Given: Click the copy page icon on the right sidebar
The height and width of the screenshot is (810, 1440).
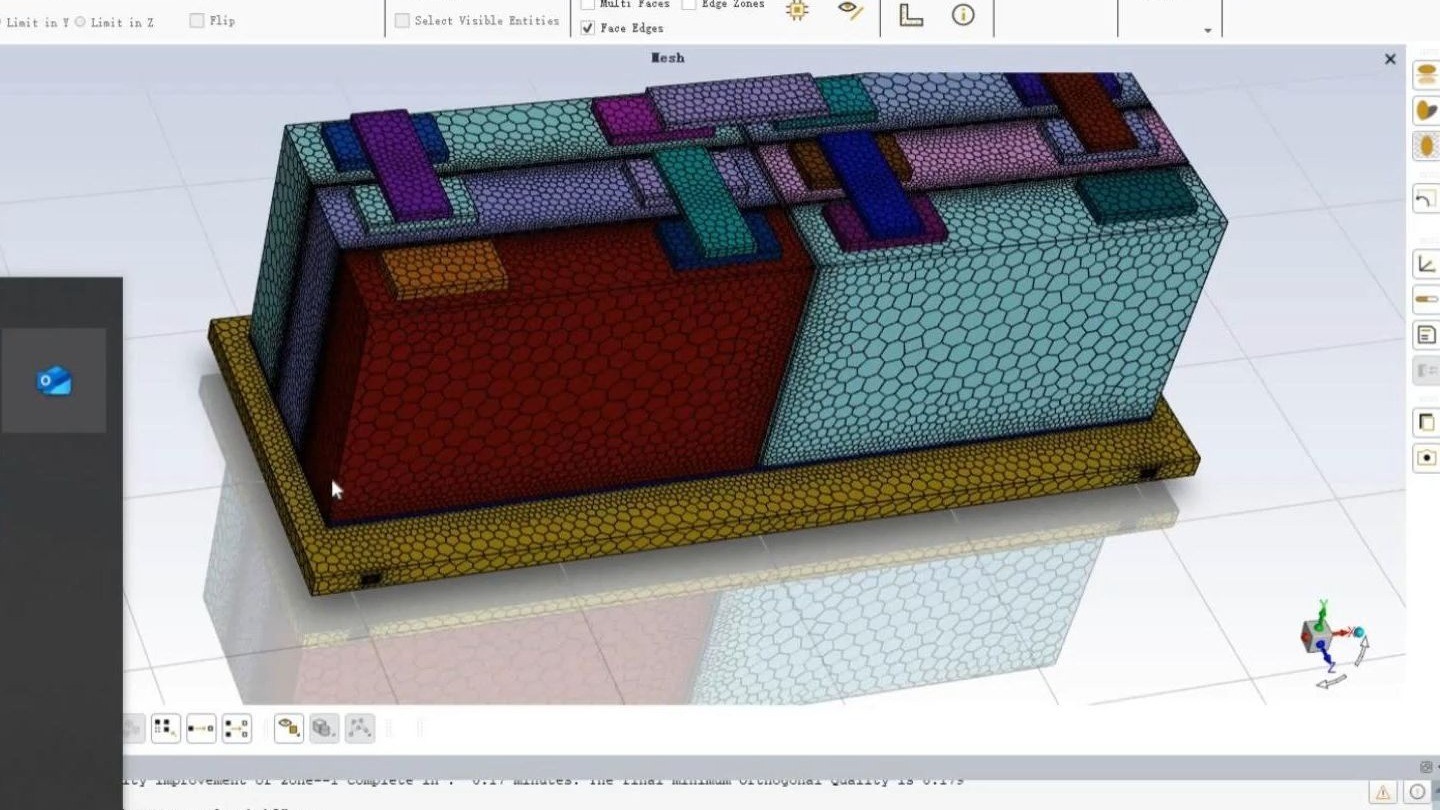Looking at the screenshot, I should [x=1425, y=421].
